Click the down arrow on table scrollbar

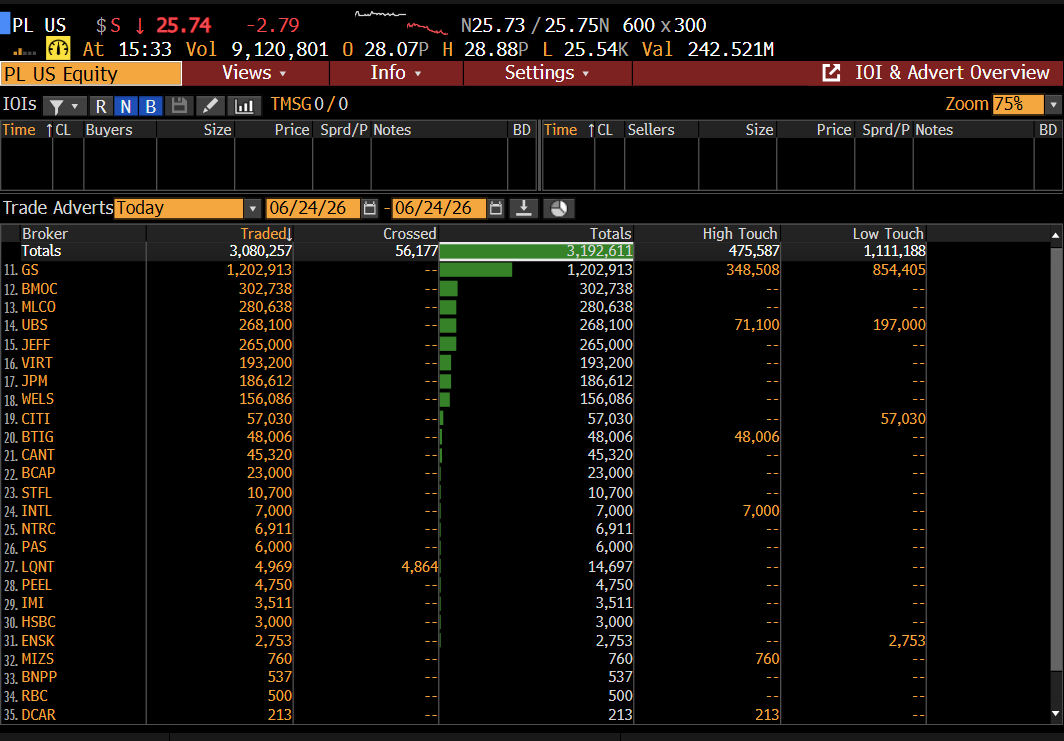click(x=1055, y=714)
